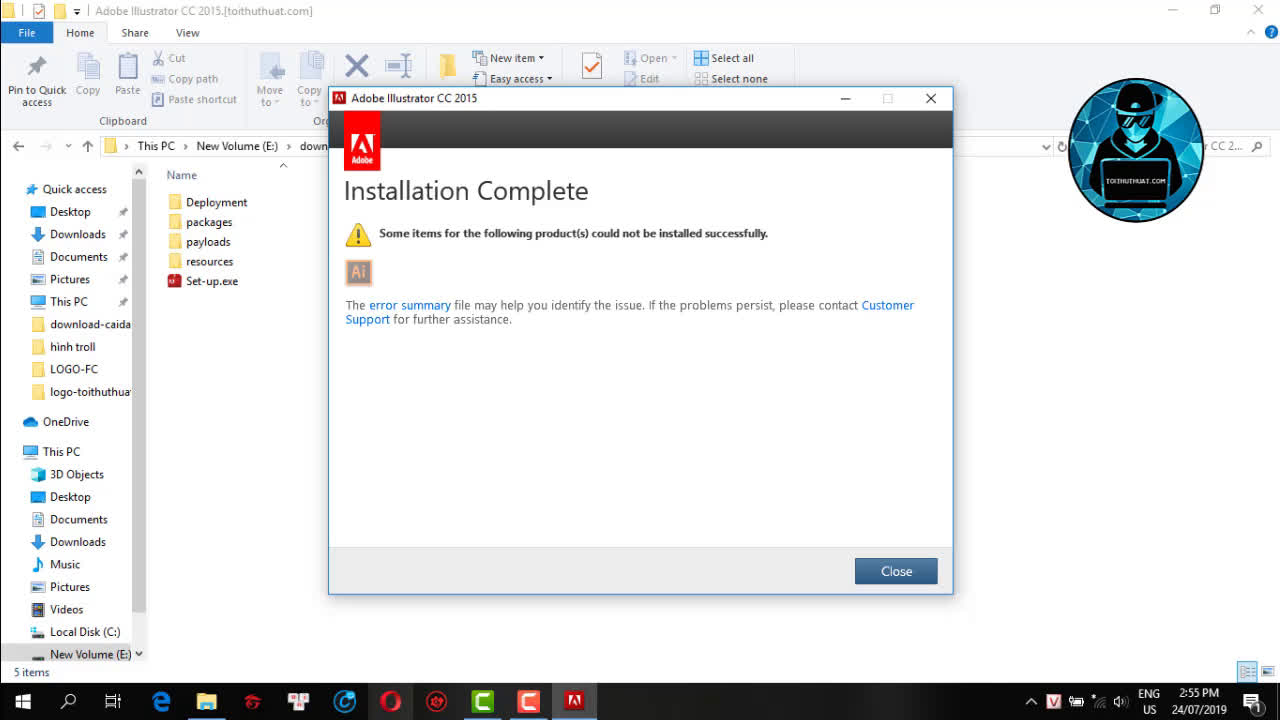Open taskbar Search
Screen dimensions: 1280x720
click(x=68, y=701)
